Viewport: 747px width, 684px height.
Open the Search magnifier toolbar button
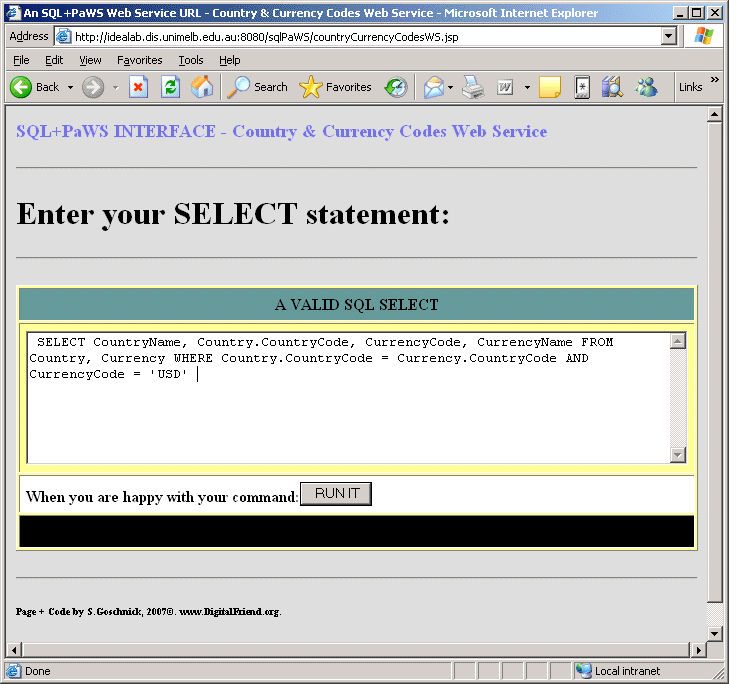[x=257, y=88]
